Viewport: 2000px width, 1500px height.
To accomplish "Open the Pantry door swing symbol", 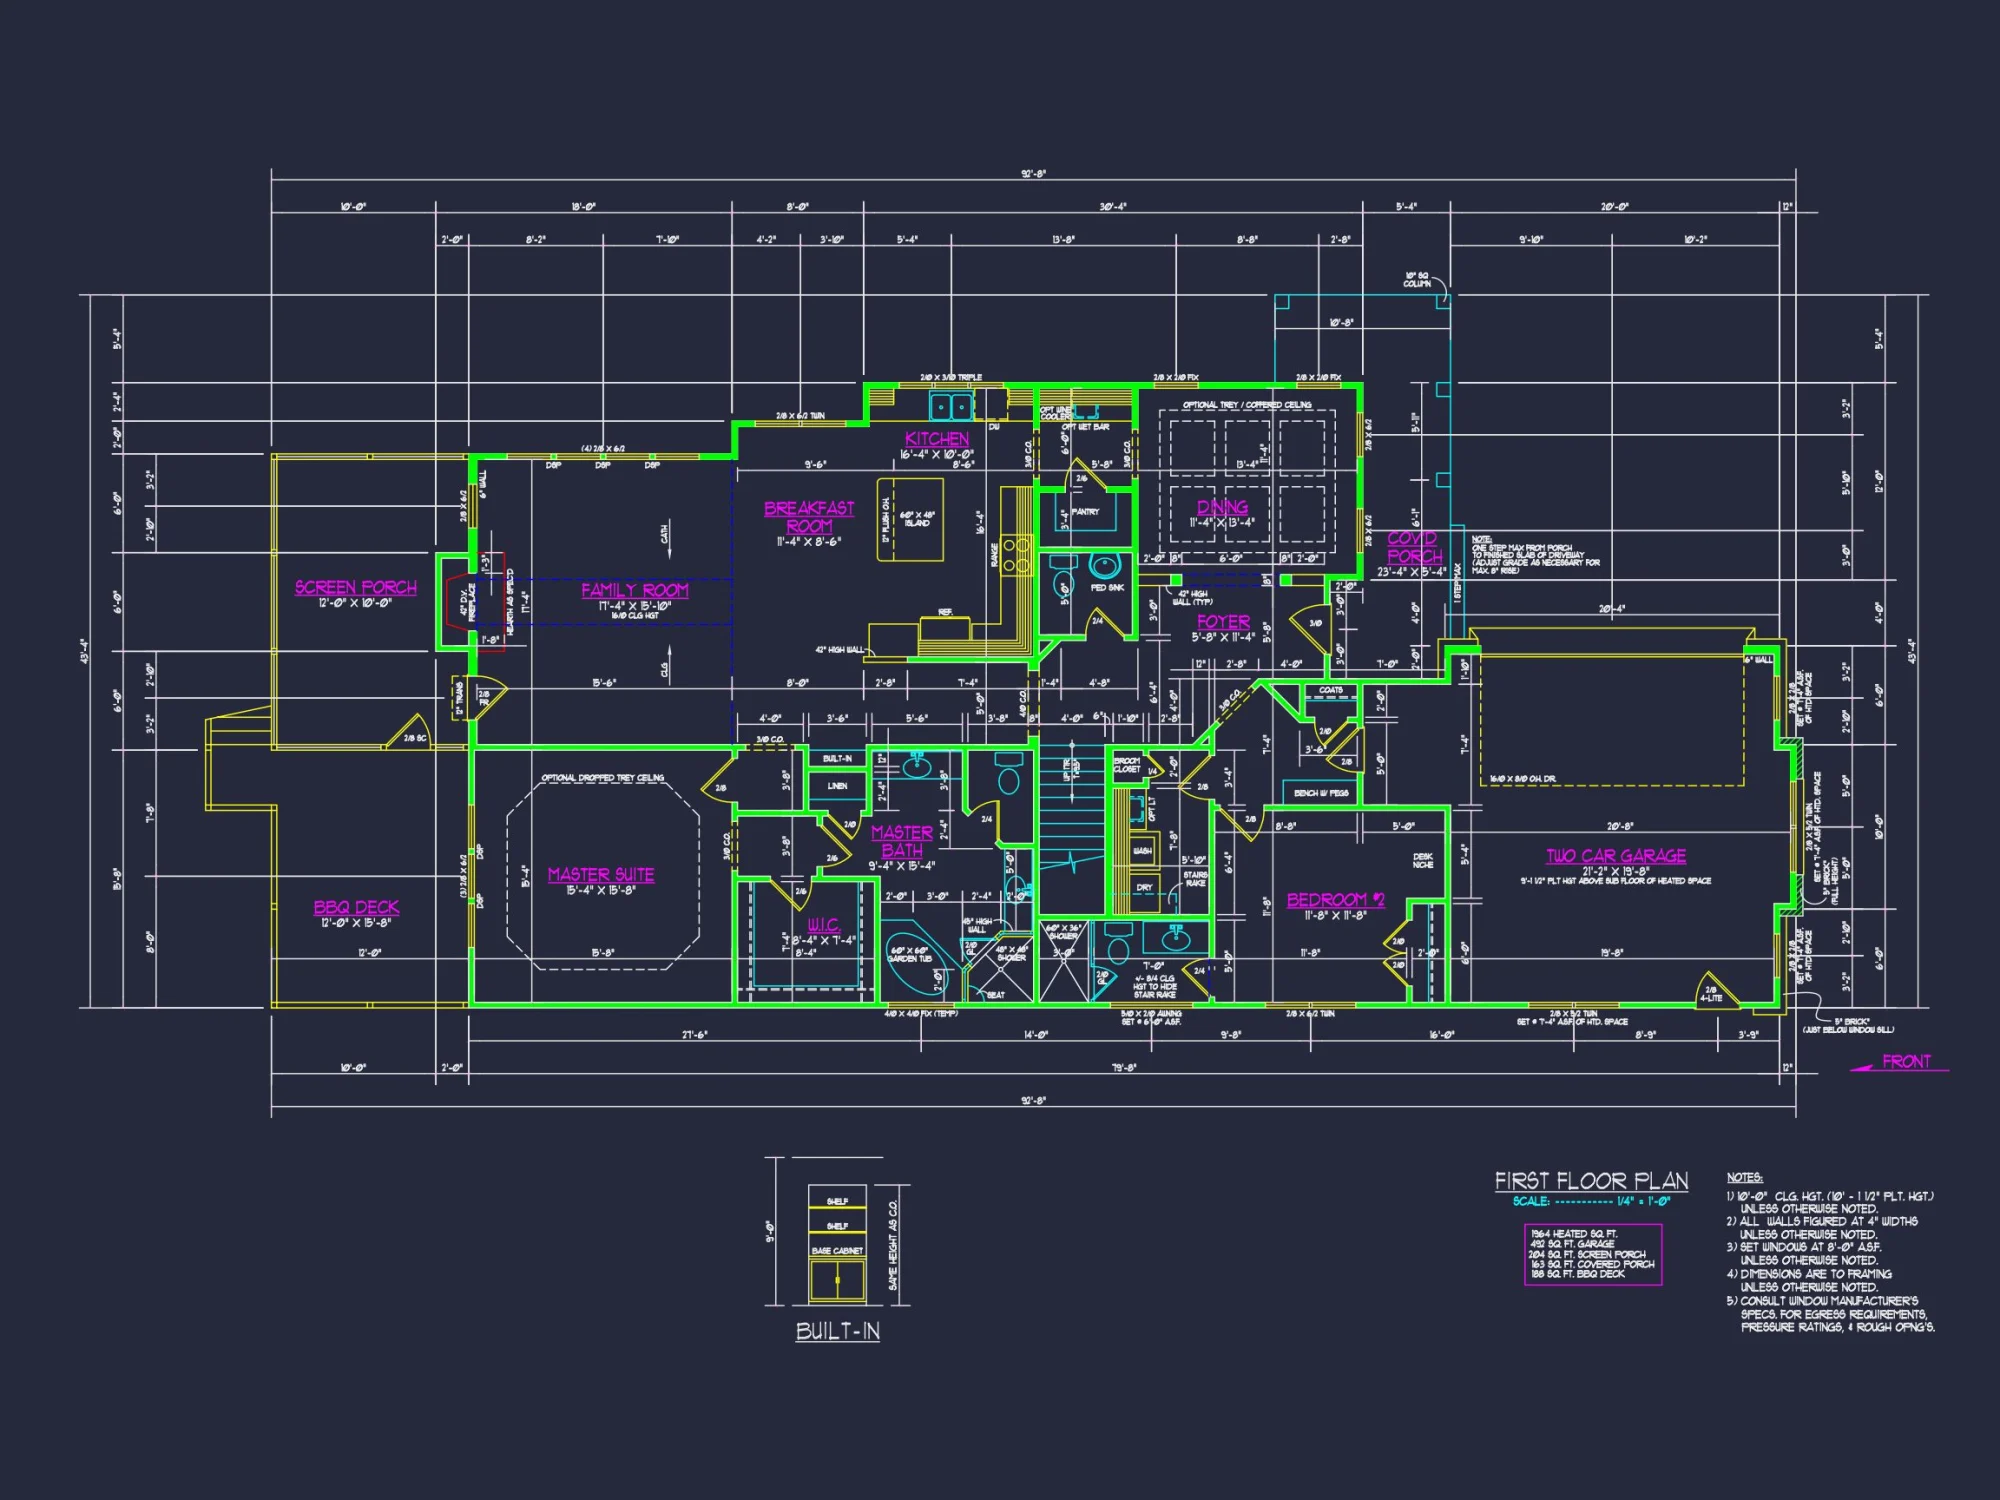I will [1084, 472].
